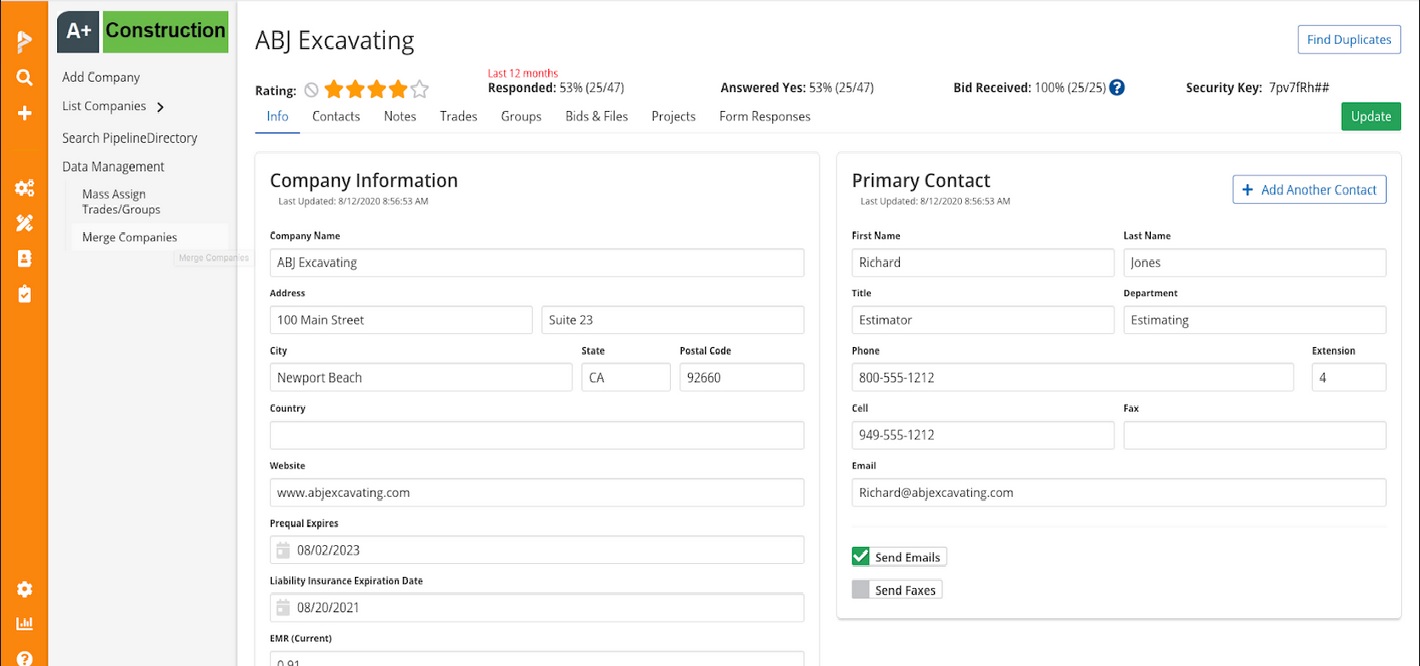1420x666 pixels.
Task: Click the Find Duplicates button
Action: click(x=1348, y=40)
